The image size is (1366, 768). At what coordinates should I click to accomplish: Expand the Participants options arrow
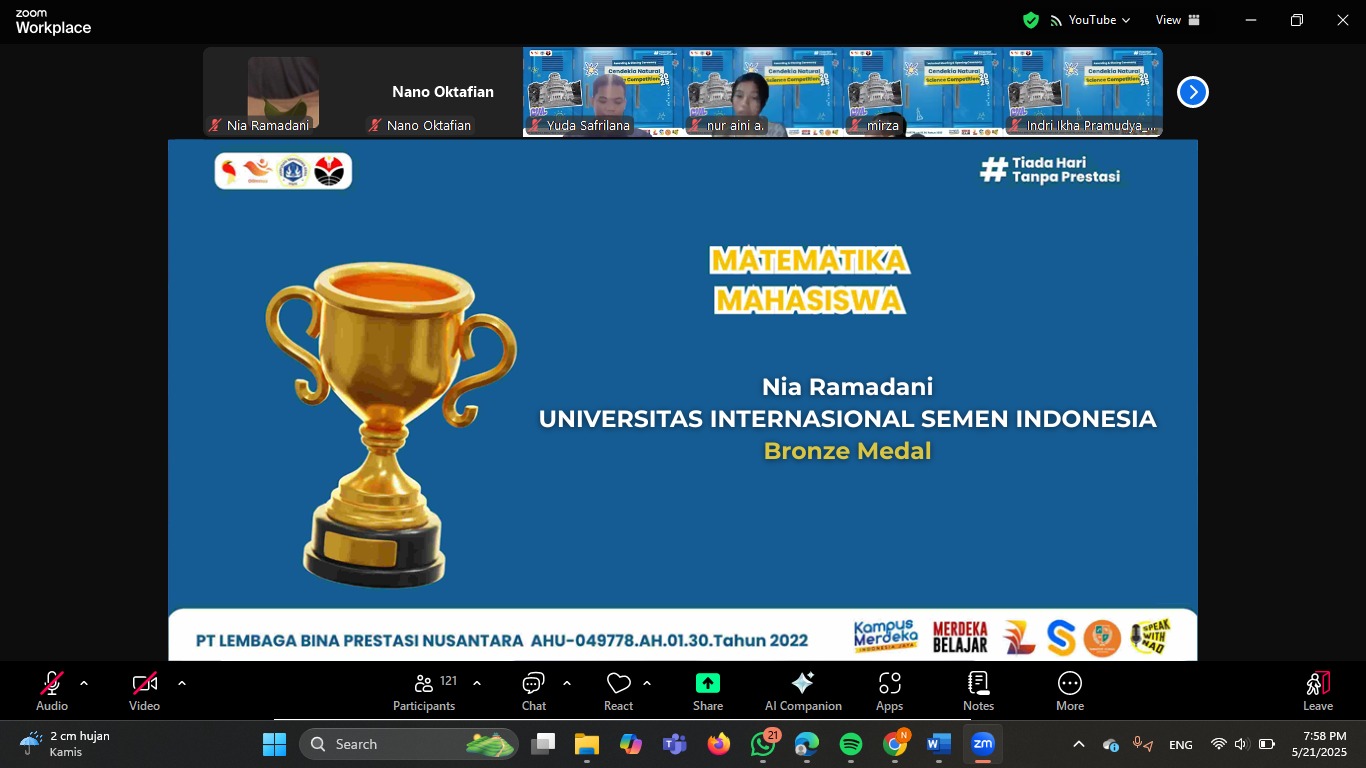point(477,684)
